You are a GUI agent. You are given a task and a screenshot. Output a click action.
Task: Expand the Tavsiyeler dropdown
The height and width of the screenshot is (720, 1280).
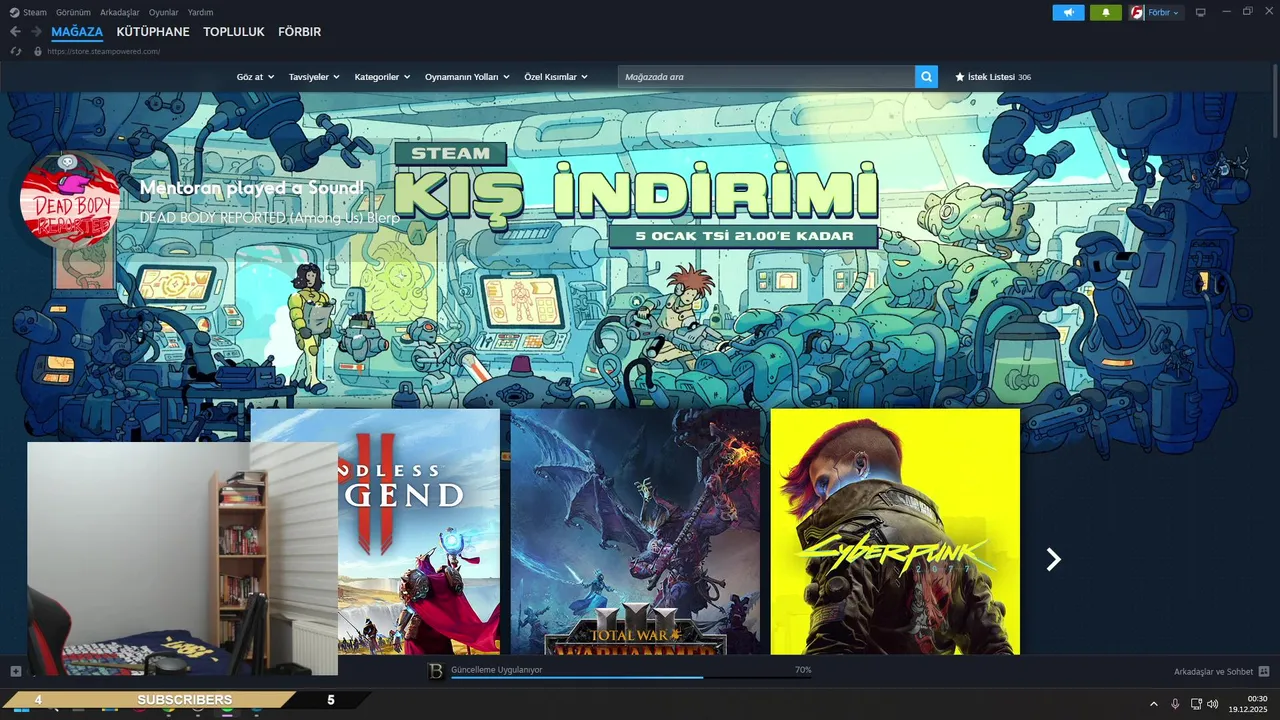coord(314,77)
